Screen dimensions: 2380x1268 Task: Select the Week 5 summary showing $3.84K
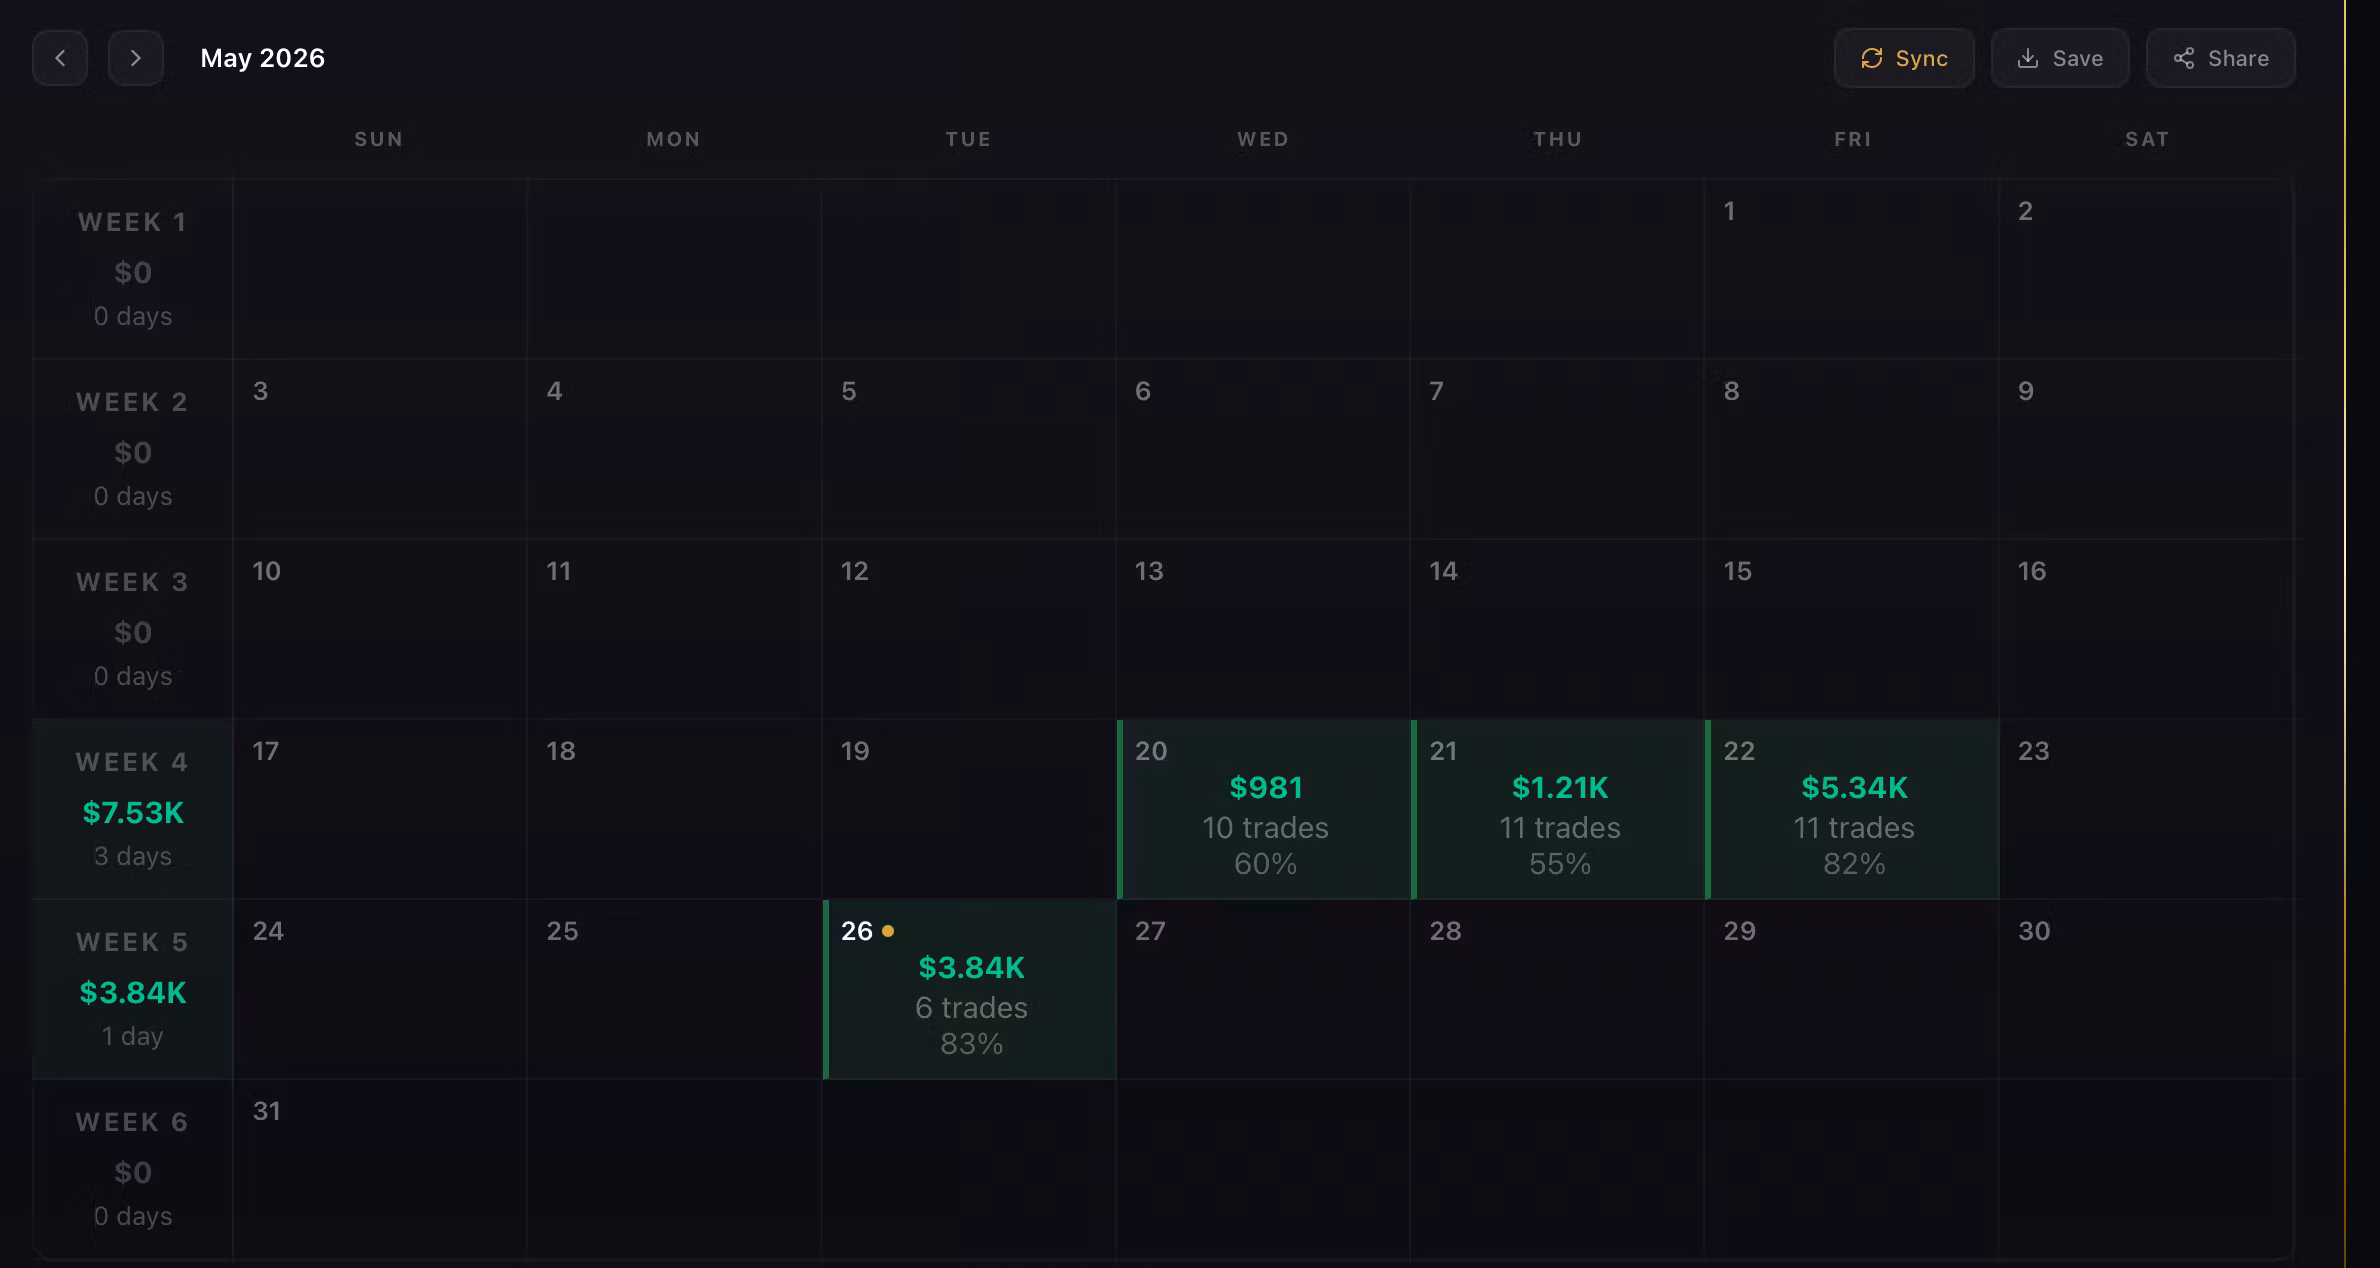[x=133, y=989]
